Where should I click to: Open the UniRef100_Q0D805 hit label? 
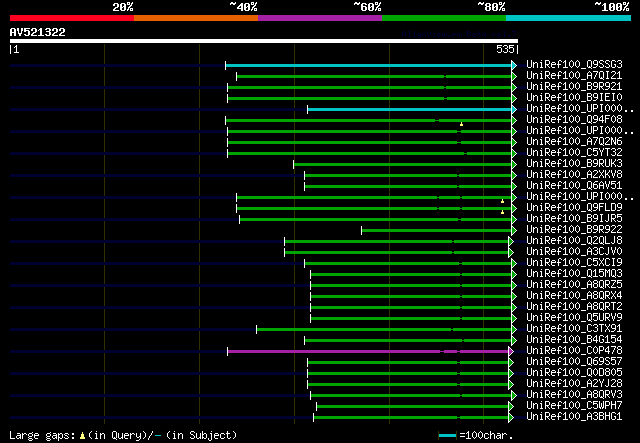coord(574,373)
